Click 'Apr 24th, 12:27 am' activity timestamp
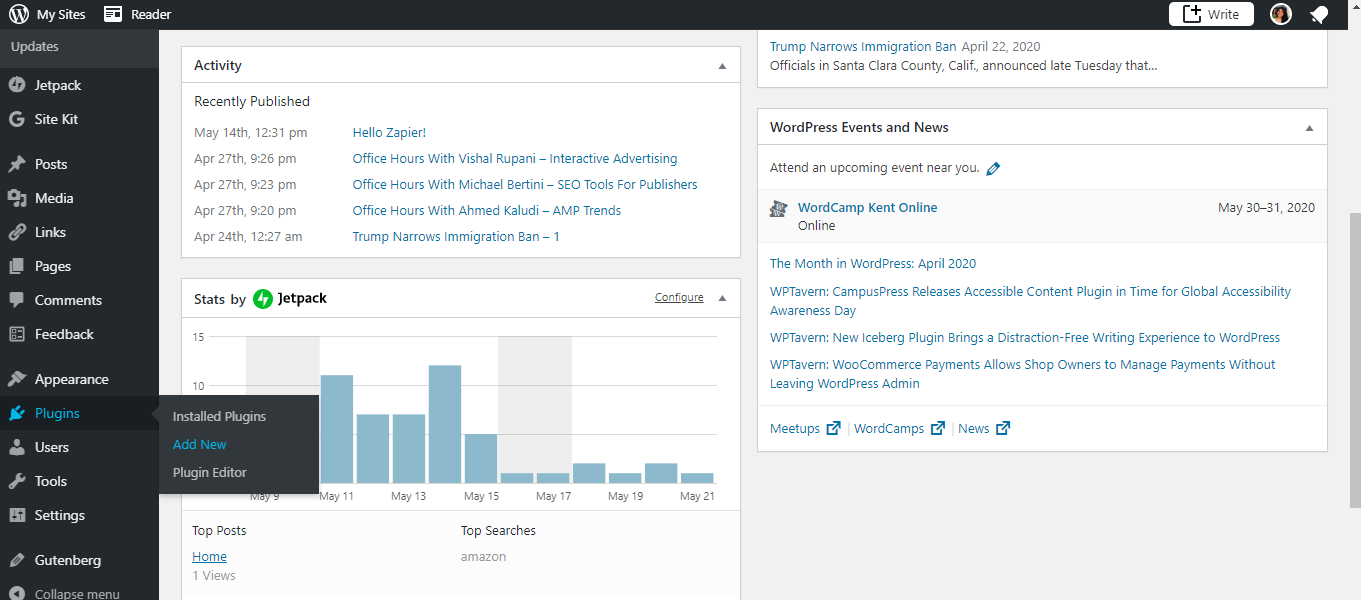The width and height of the screenshot is (1361, 600). [x=248, y=236]
